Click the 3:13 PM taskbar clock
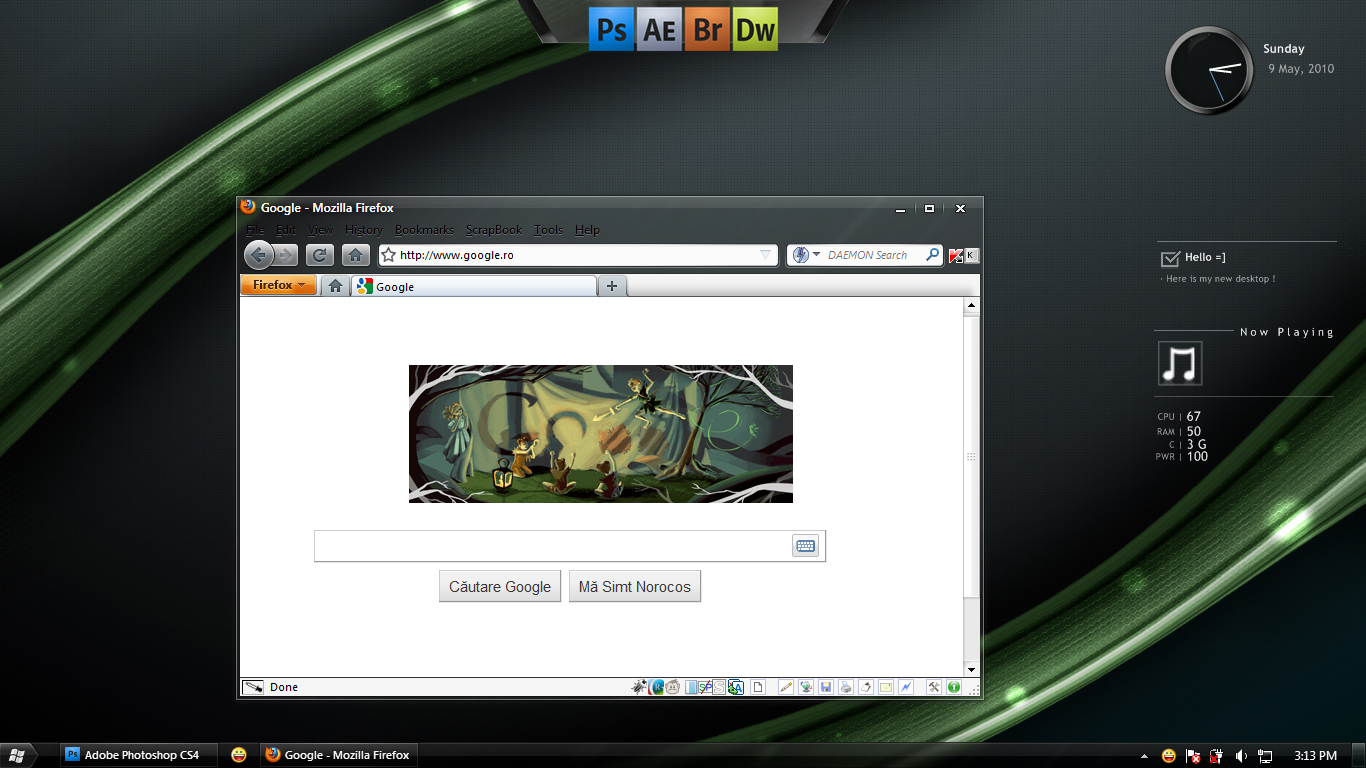This screenshot has width=1366, height=768. point(1315,756)
